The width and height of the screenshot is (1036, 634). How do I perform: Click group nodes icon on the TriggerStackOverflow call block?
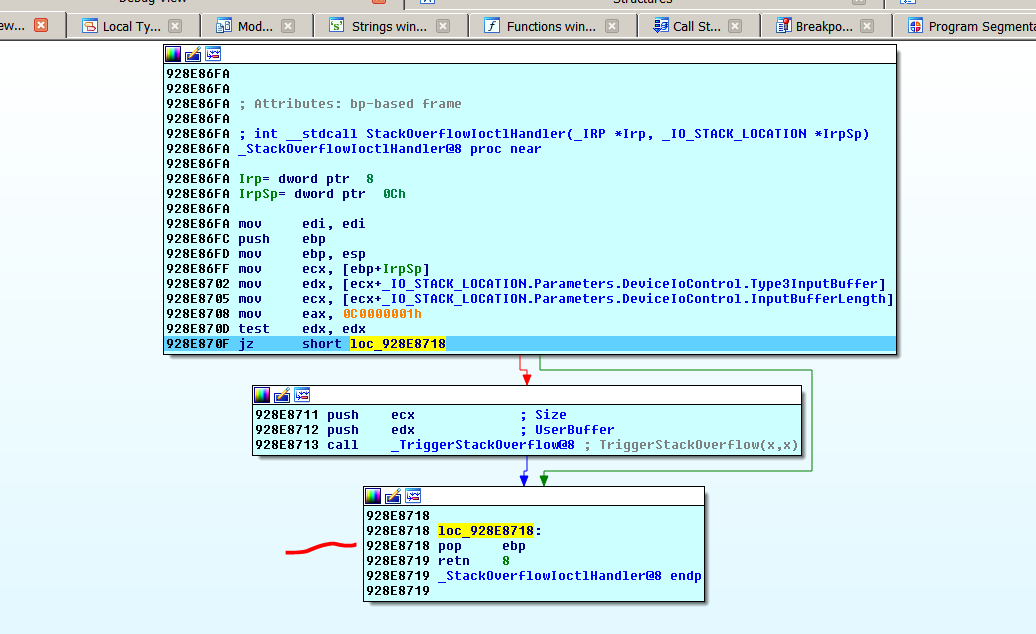301,395
